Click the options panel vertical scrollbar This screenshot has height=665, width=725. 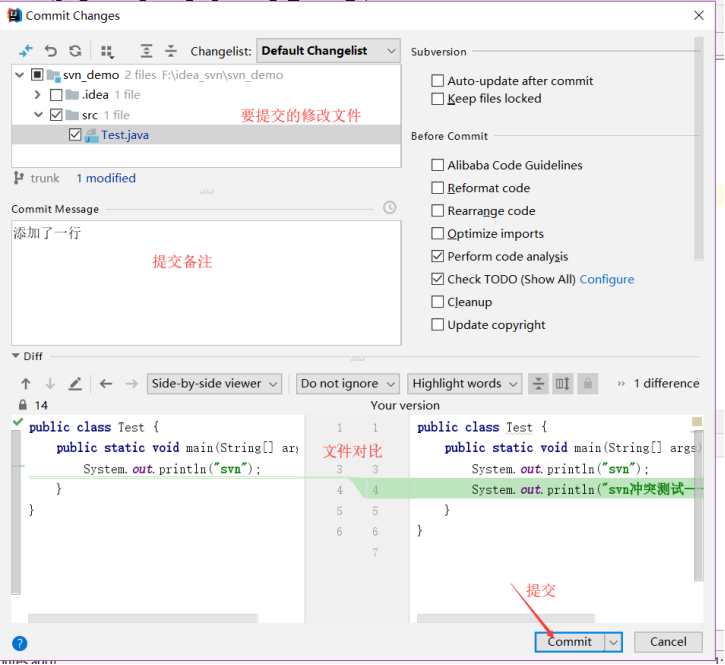pos(699,149)
